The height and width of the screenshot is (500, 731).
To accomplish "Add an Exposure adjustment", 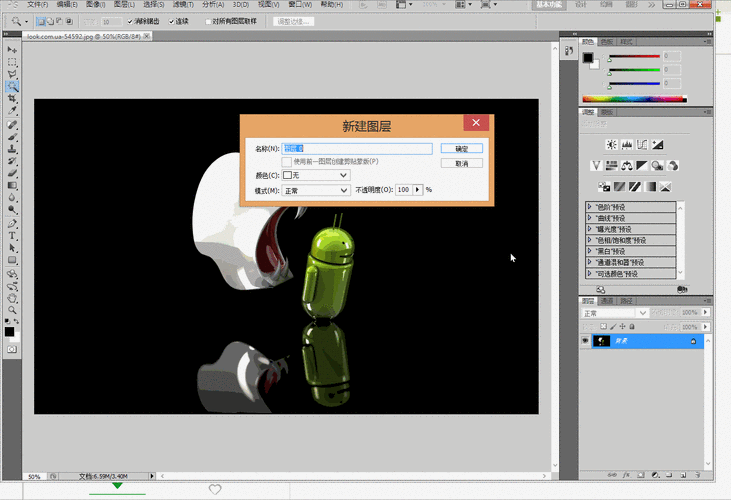I will point(657,145).
